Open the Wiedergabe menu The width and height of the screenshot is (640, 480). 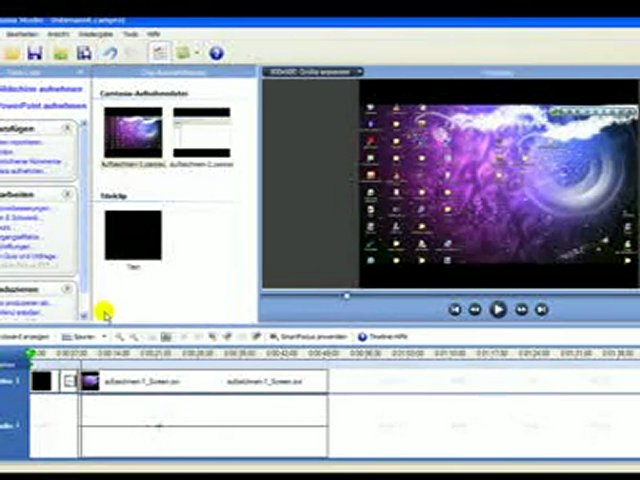click(x=96, y=34)
